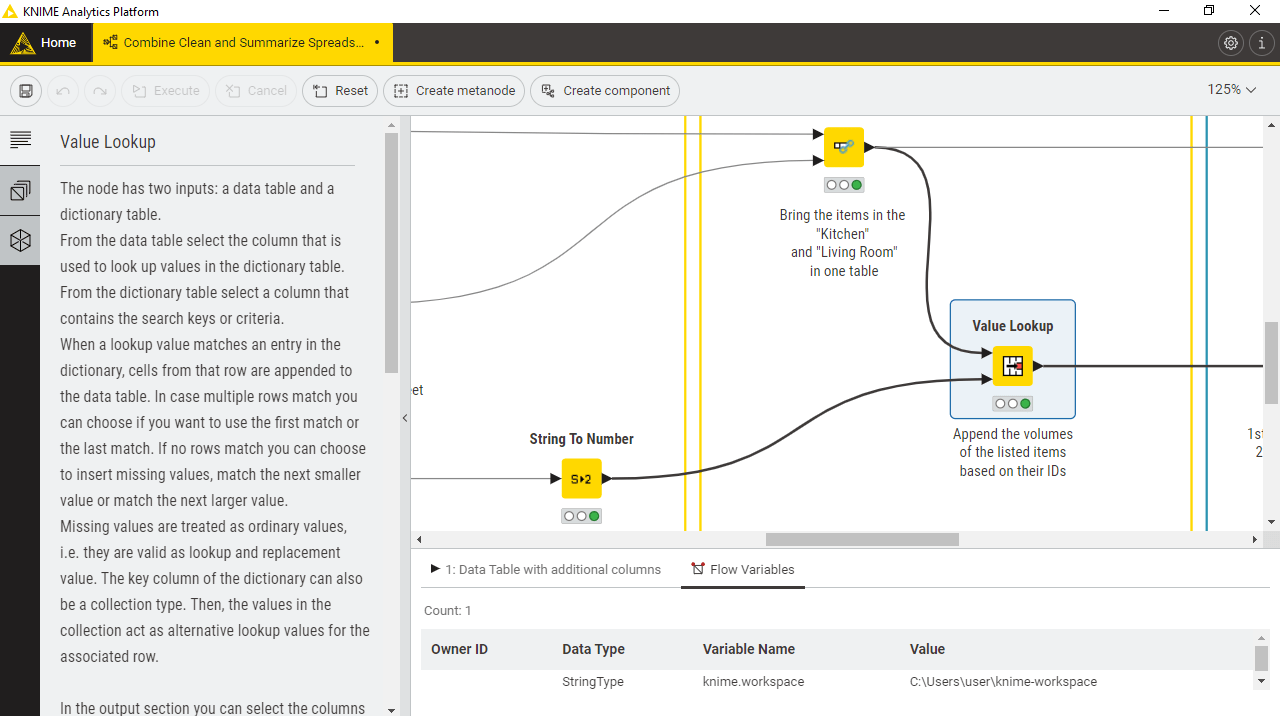Open the Node repository icon in sidebar

[x=20, y=190]
